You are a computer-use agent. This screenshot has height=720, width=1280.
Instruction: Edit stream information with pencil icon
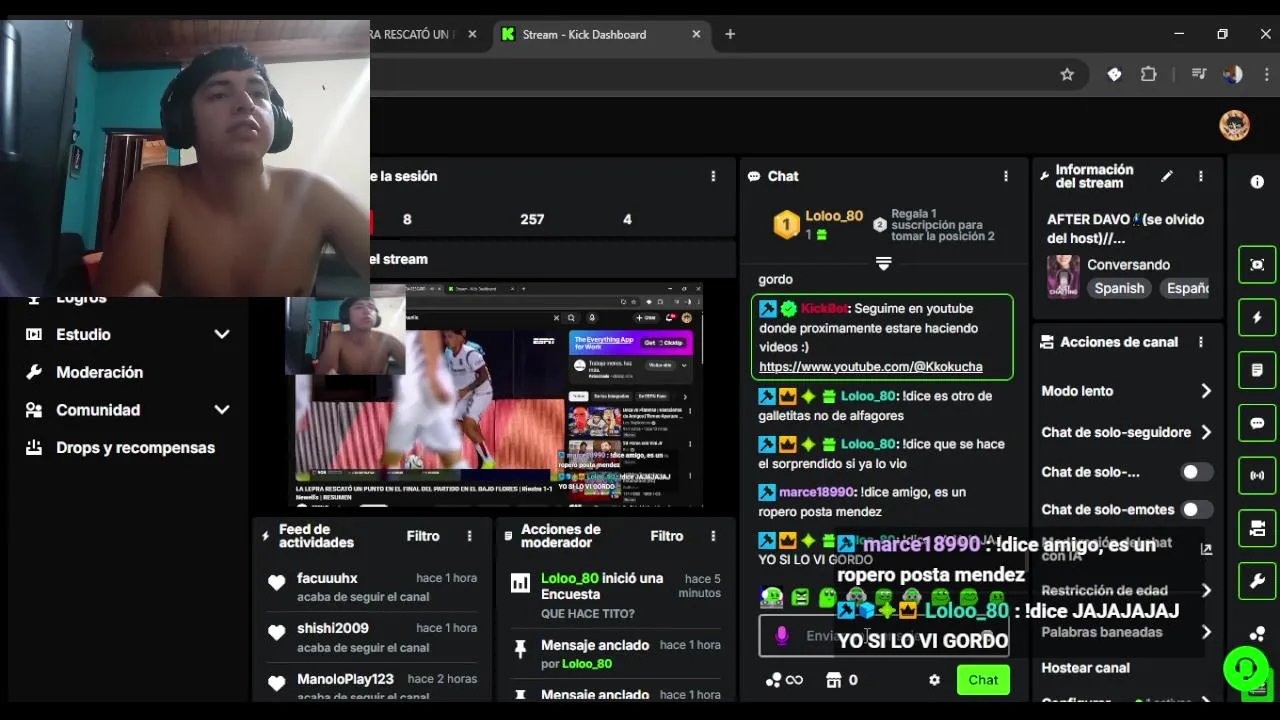click(1166, 176)
